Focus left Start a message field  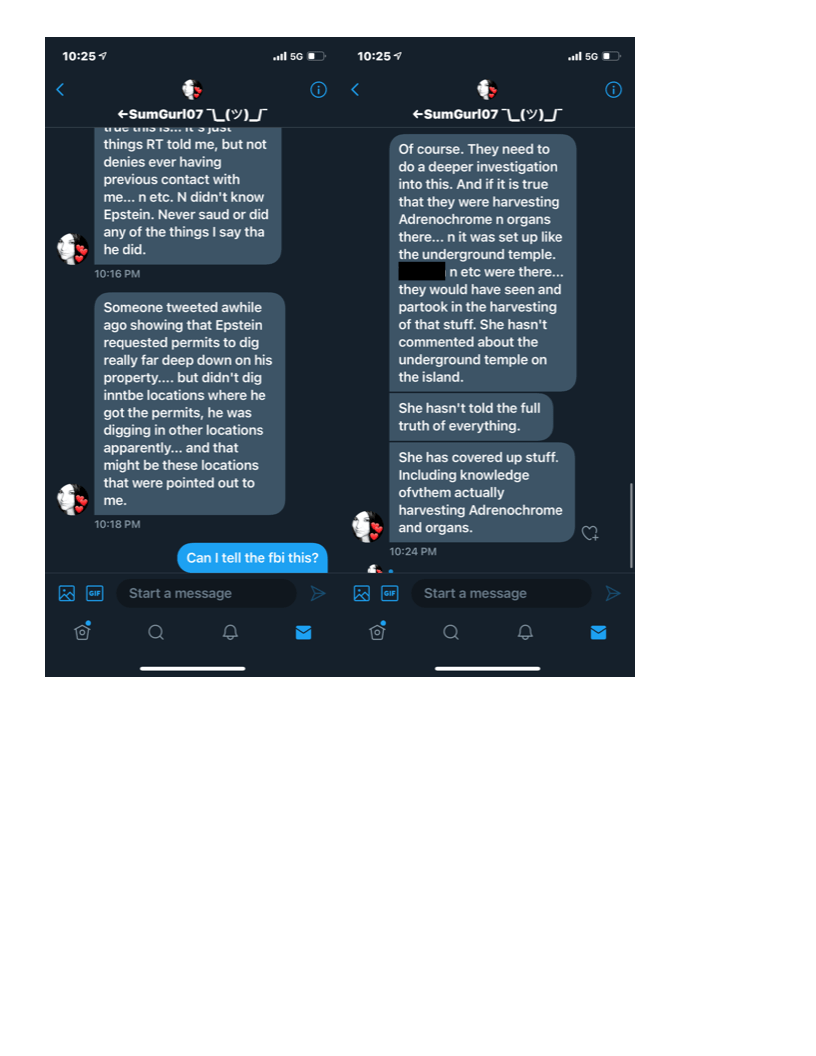click(207, 593)
